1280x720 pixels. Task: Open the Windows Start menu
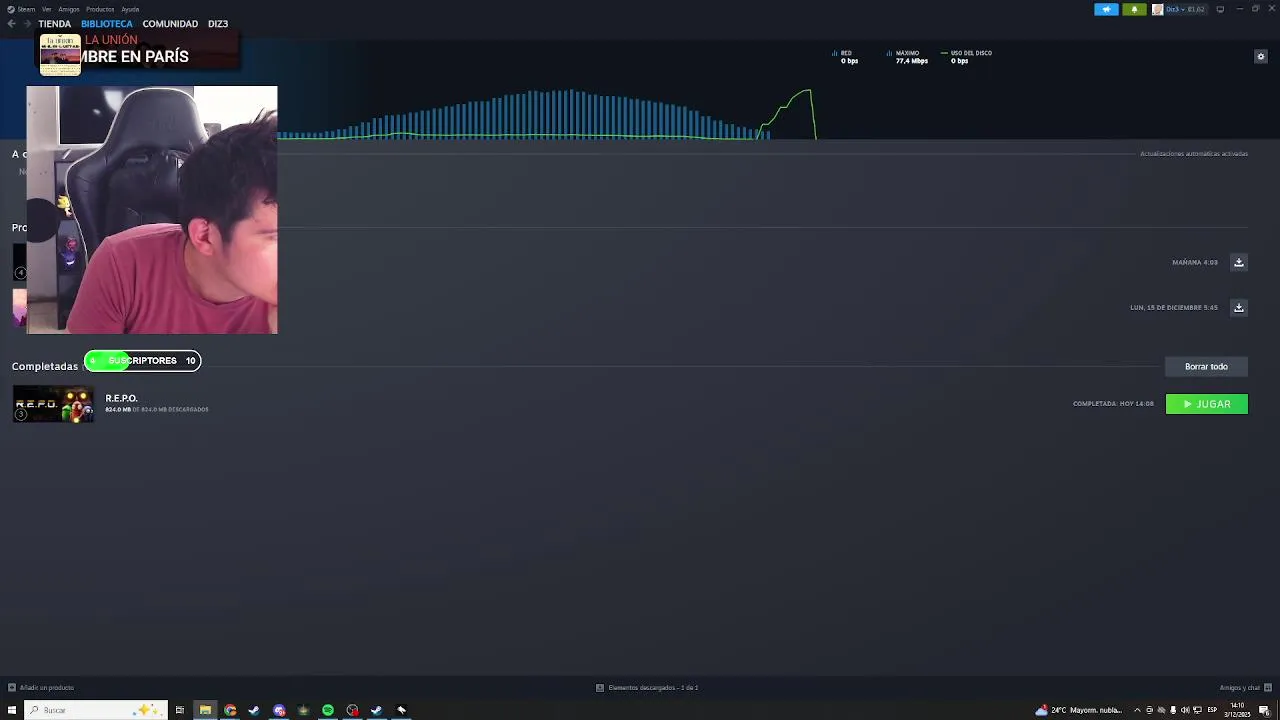click(x=12, y=710)
